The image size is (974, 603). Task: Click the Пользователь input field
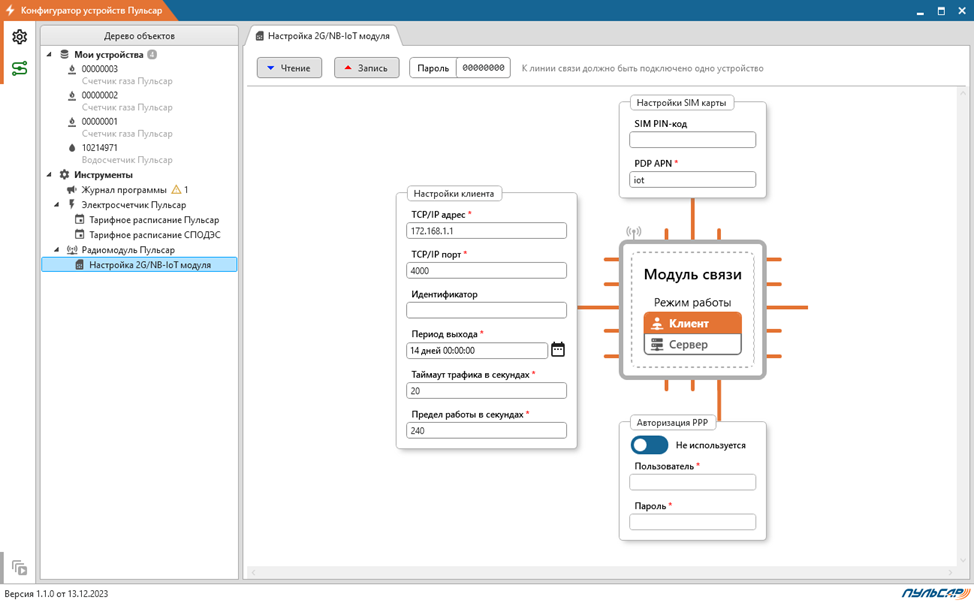693,482
